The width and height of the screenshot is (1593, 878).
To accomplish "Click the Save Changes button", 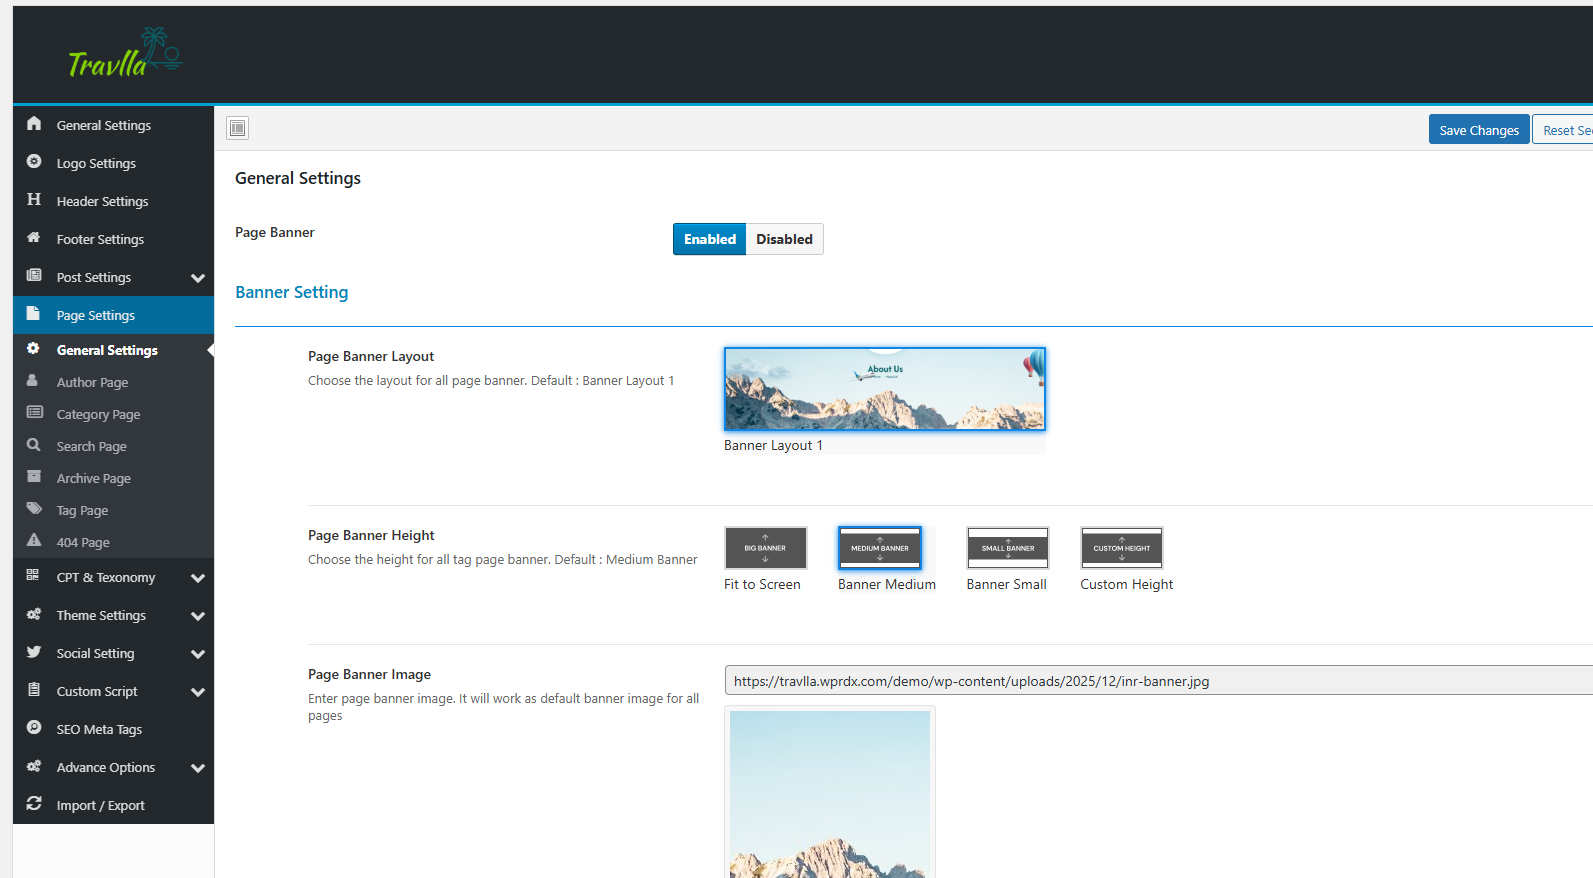I will click(1478, 130).
